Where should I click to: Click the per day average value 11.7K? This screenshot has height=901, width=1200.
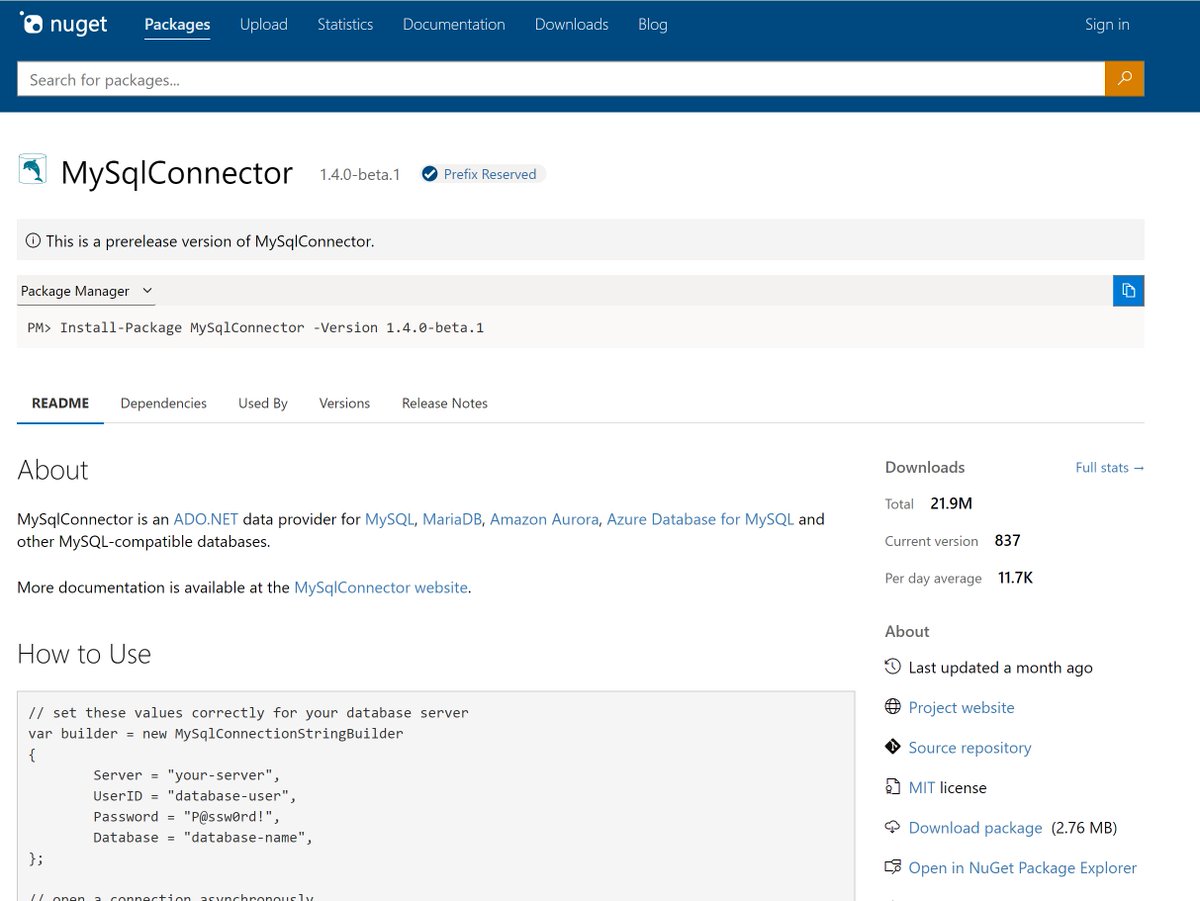[x=1015, y=578]
